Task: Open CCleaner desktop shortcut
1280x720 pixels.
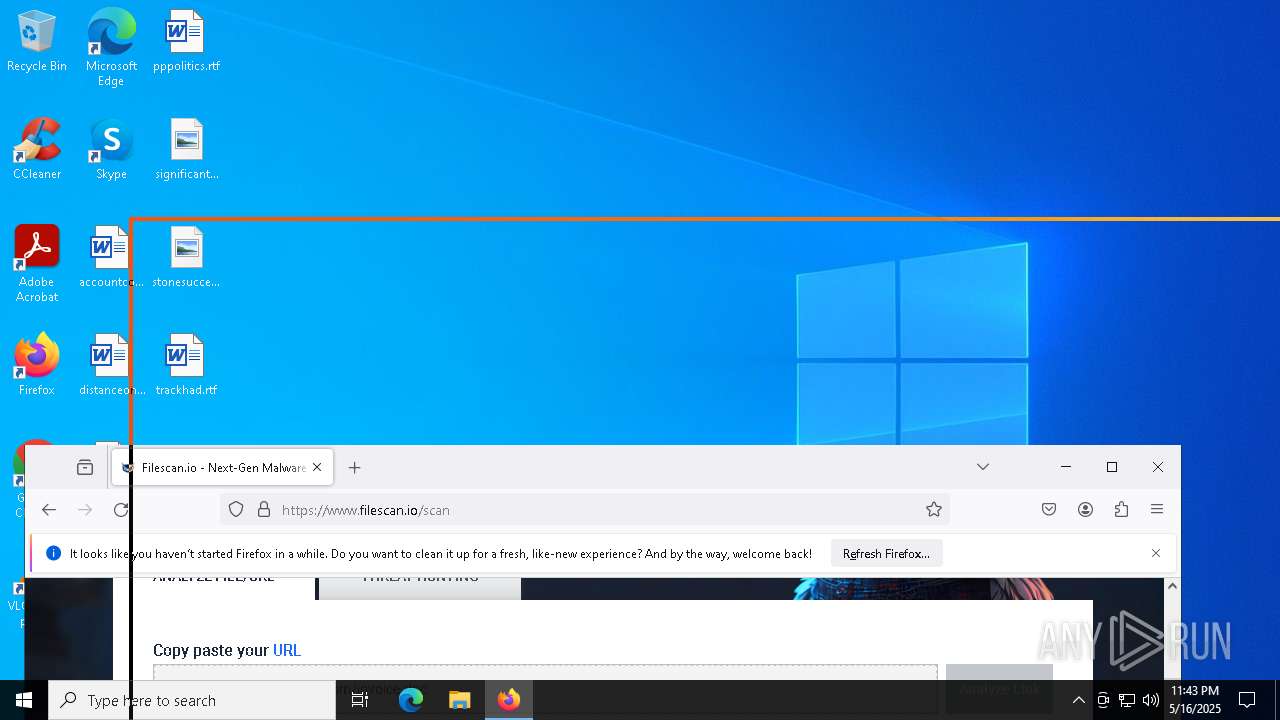Action: (x=37, y=150)
